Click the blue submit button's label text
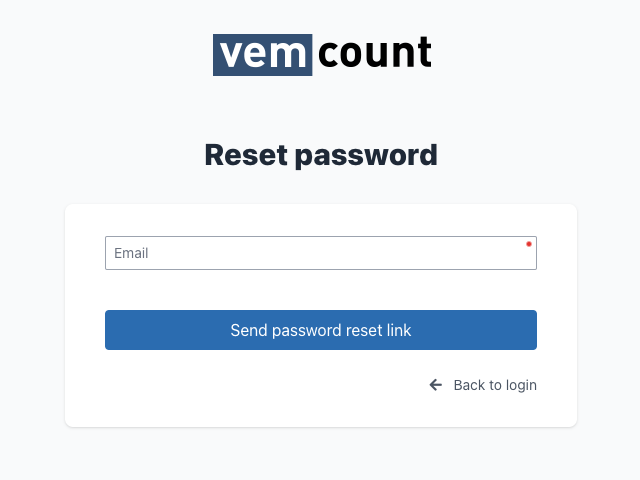This screenshot has height=480, width=640. click(x=321, y=330)
